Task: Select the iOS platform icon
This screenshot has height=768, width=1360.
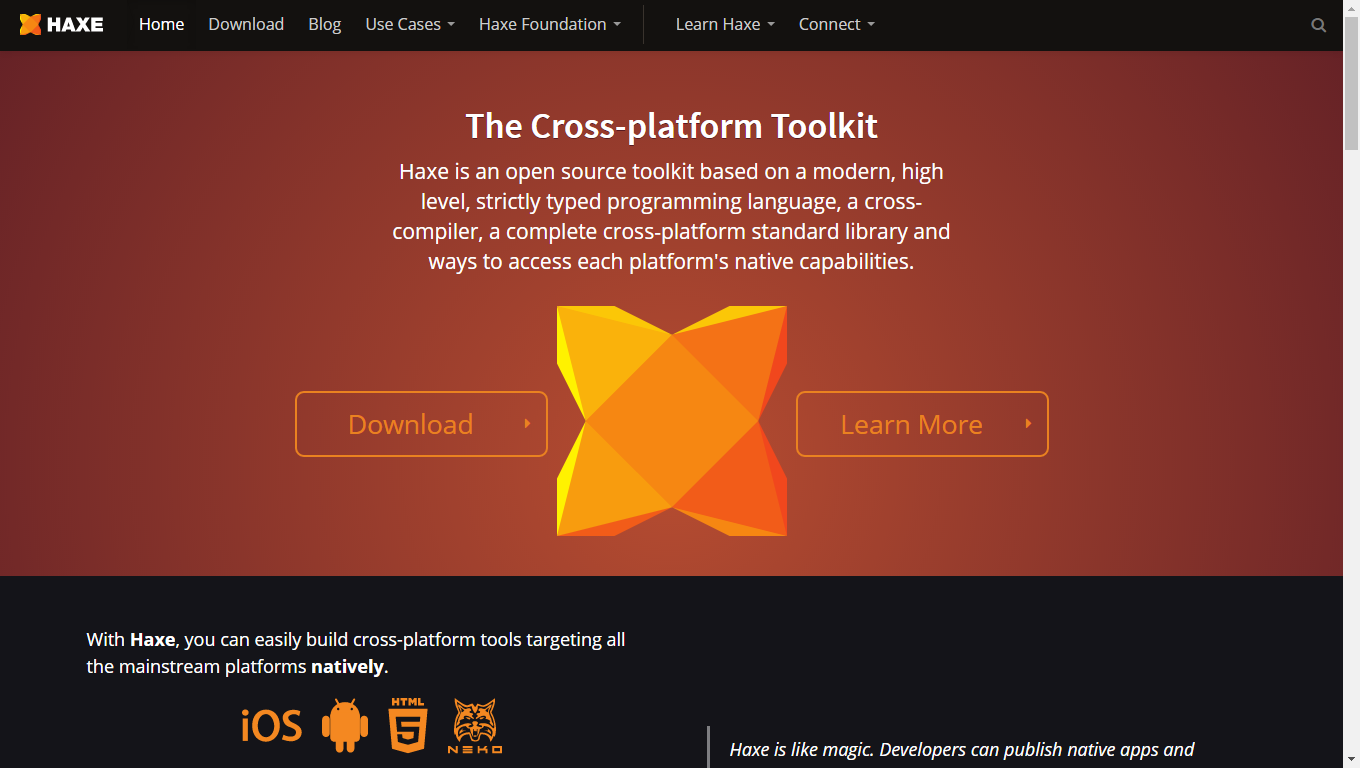Action: pyautogui.click(x=271, y=725)
